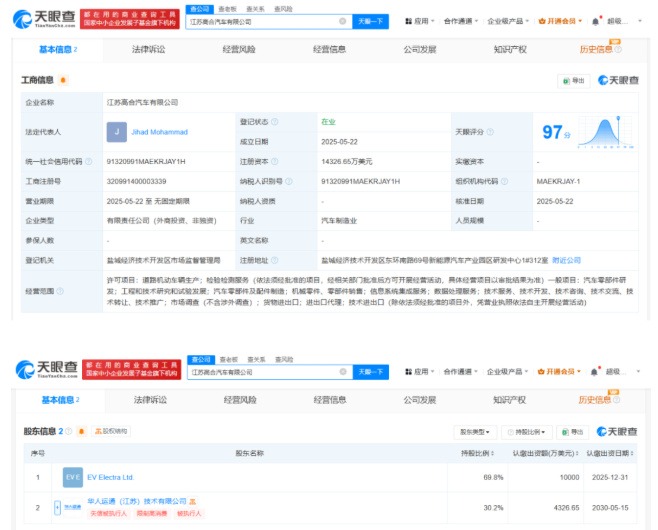The height and width of the screenshot is (530, 658).
Task: Open the 超级 account dropdown above 股东信息
Action: (624, 372)
